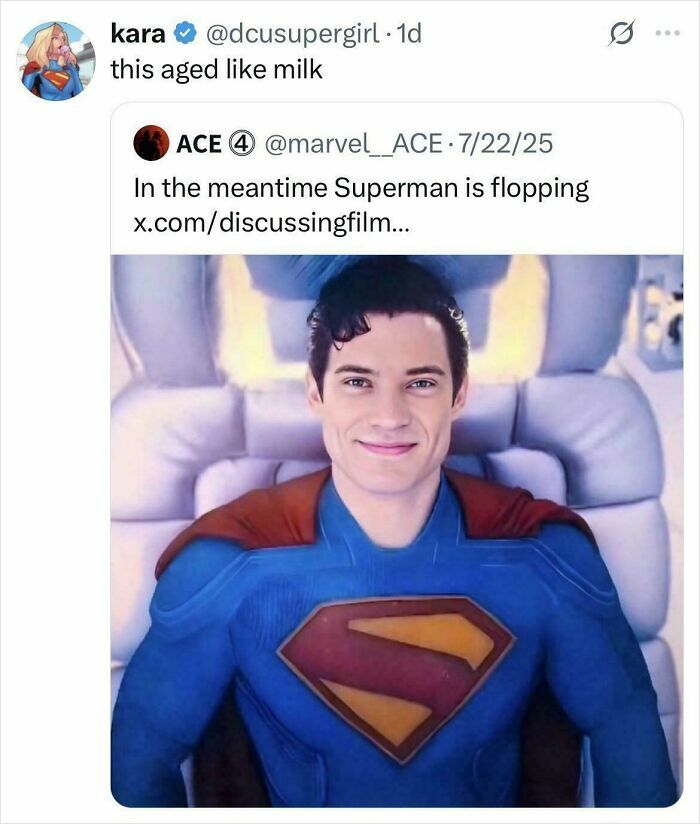Visit the @dcusupergirl profile handle
Image resolution: width=700 pixels, height=824 pixels.
290,31
